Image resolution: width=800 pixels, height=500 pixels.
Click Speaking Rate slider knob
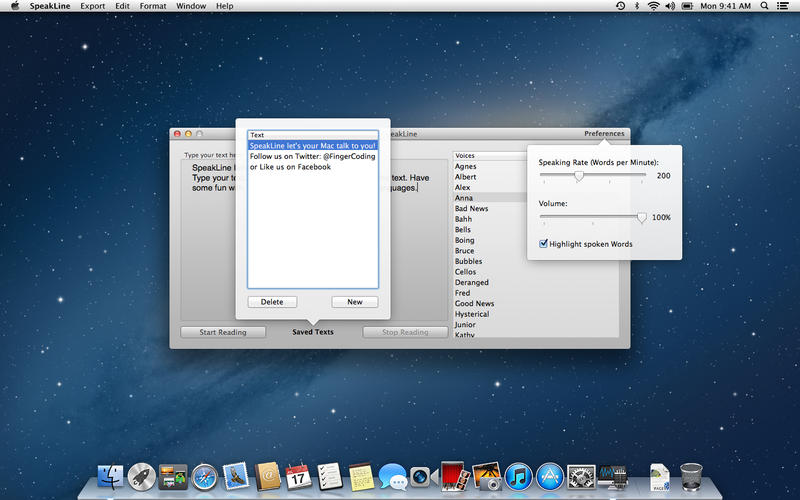click(x=579, y=176)
